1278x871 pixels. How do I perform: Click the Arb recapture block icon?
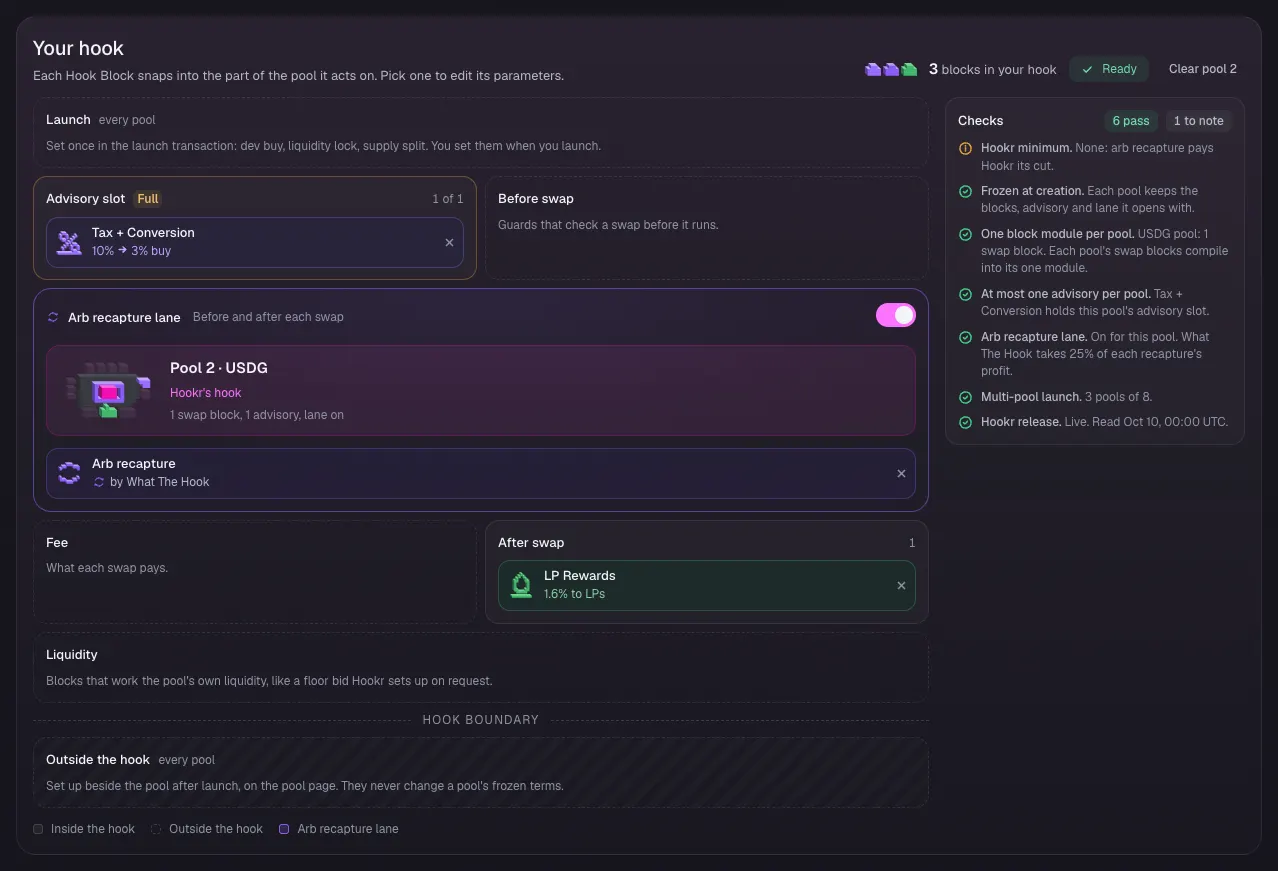pos(69,473)
